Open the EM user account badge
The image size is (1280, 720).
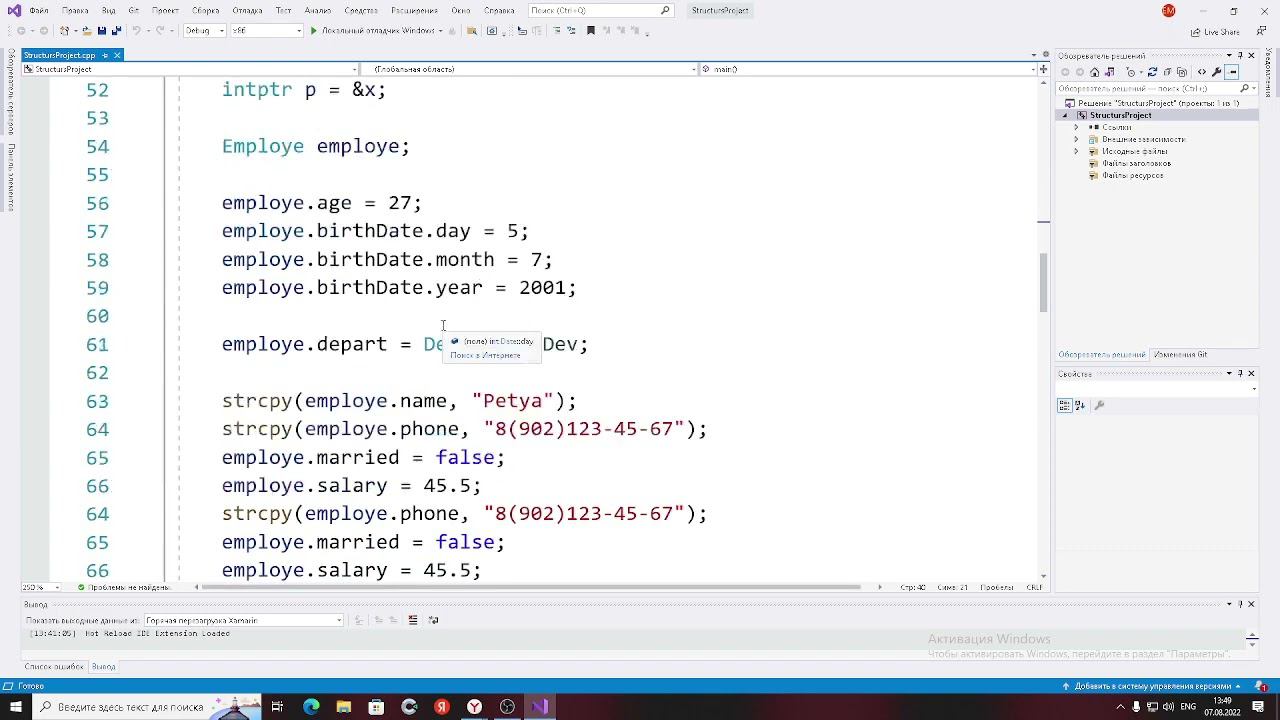click(1168, 10)
